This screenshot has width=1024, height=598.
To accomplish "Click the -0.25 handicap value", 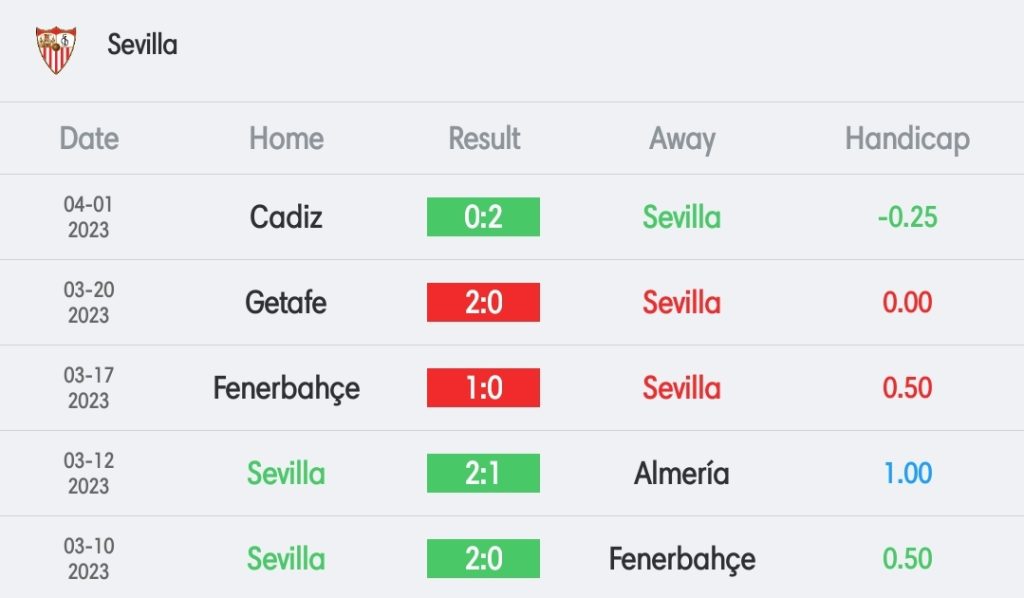I will (x=907, y=217).
